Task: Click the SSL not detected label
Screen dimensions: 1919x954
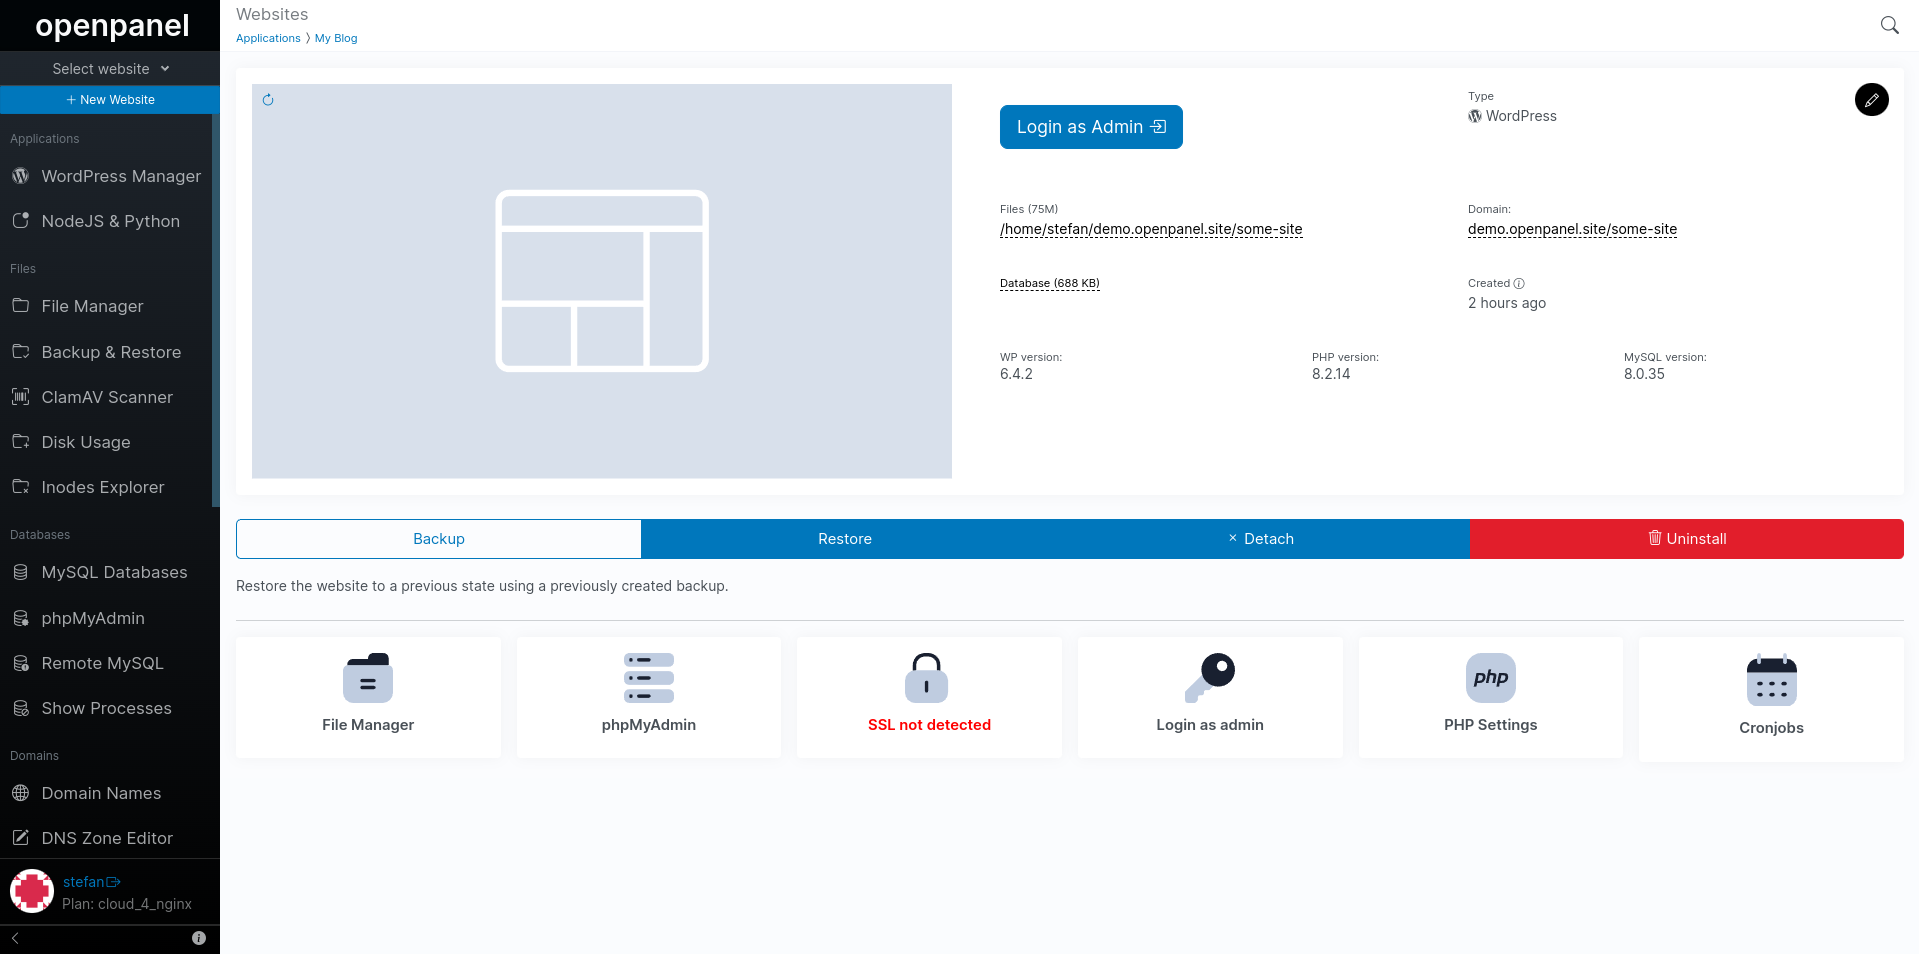Action: (929, 725)
